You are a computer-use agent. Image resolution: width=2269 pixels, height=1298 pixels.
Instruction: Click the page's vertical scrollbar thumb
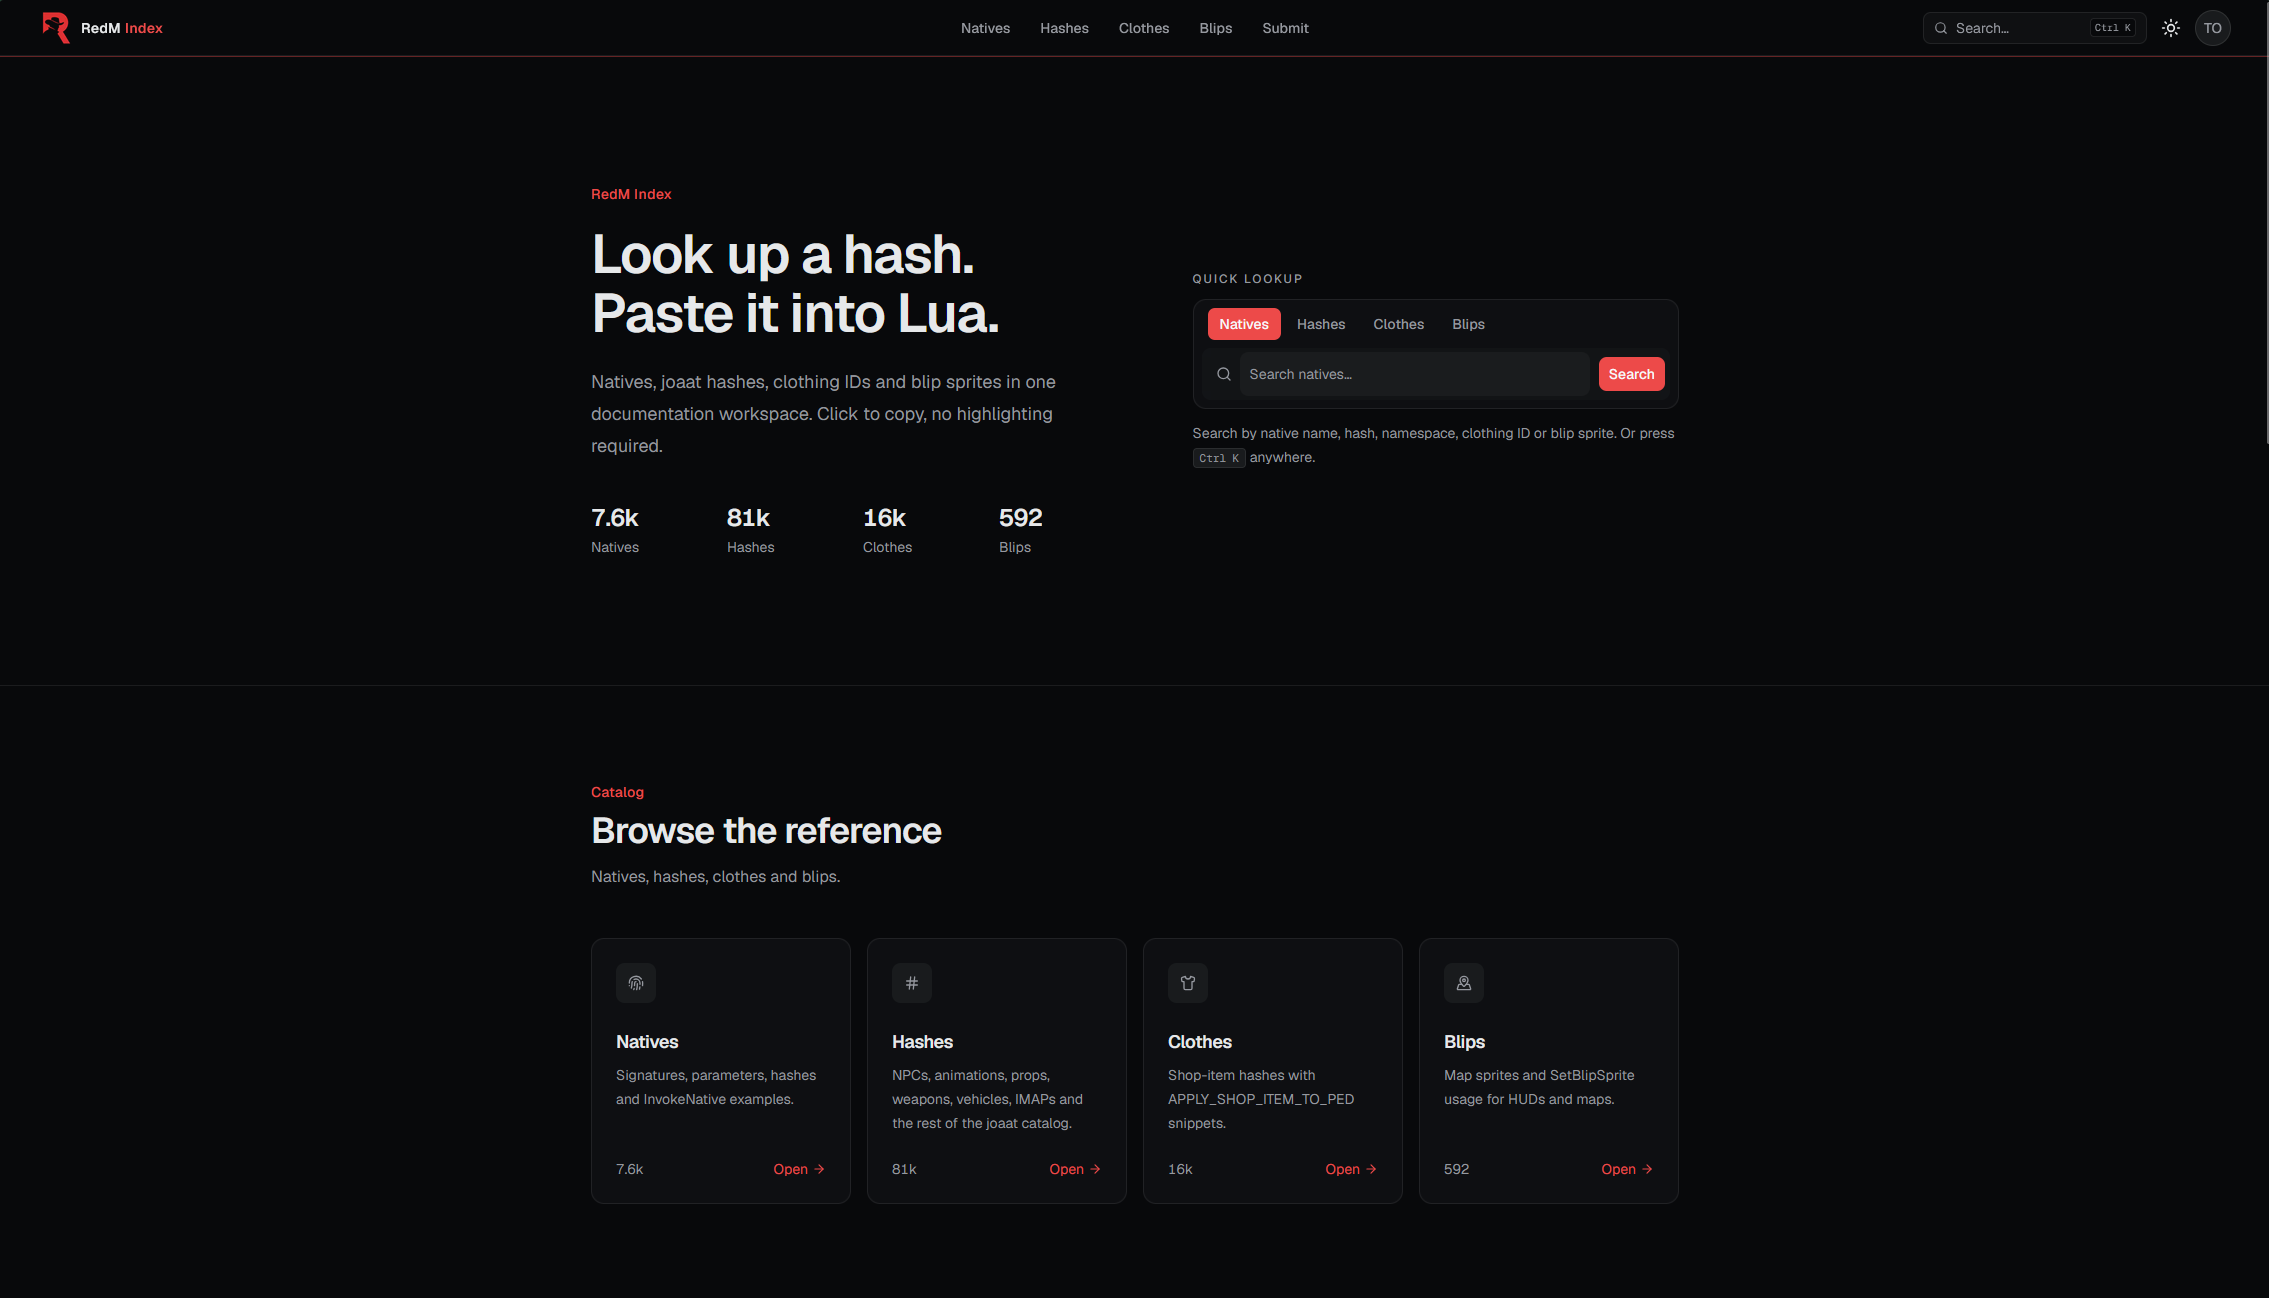coord(2265,222)
